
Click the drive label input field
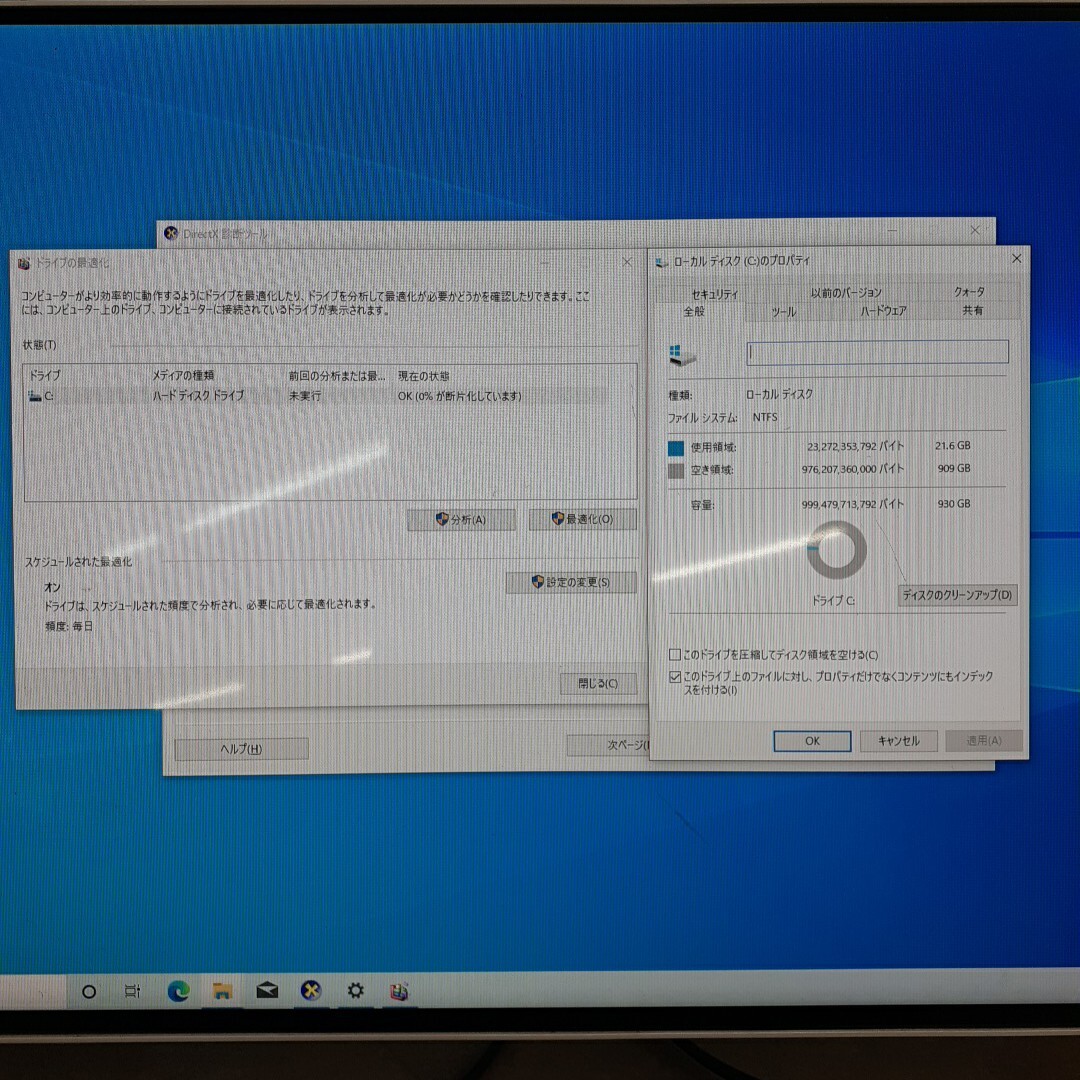click(x=878, y=352)
